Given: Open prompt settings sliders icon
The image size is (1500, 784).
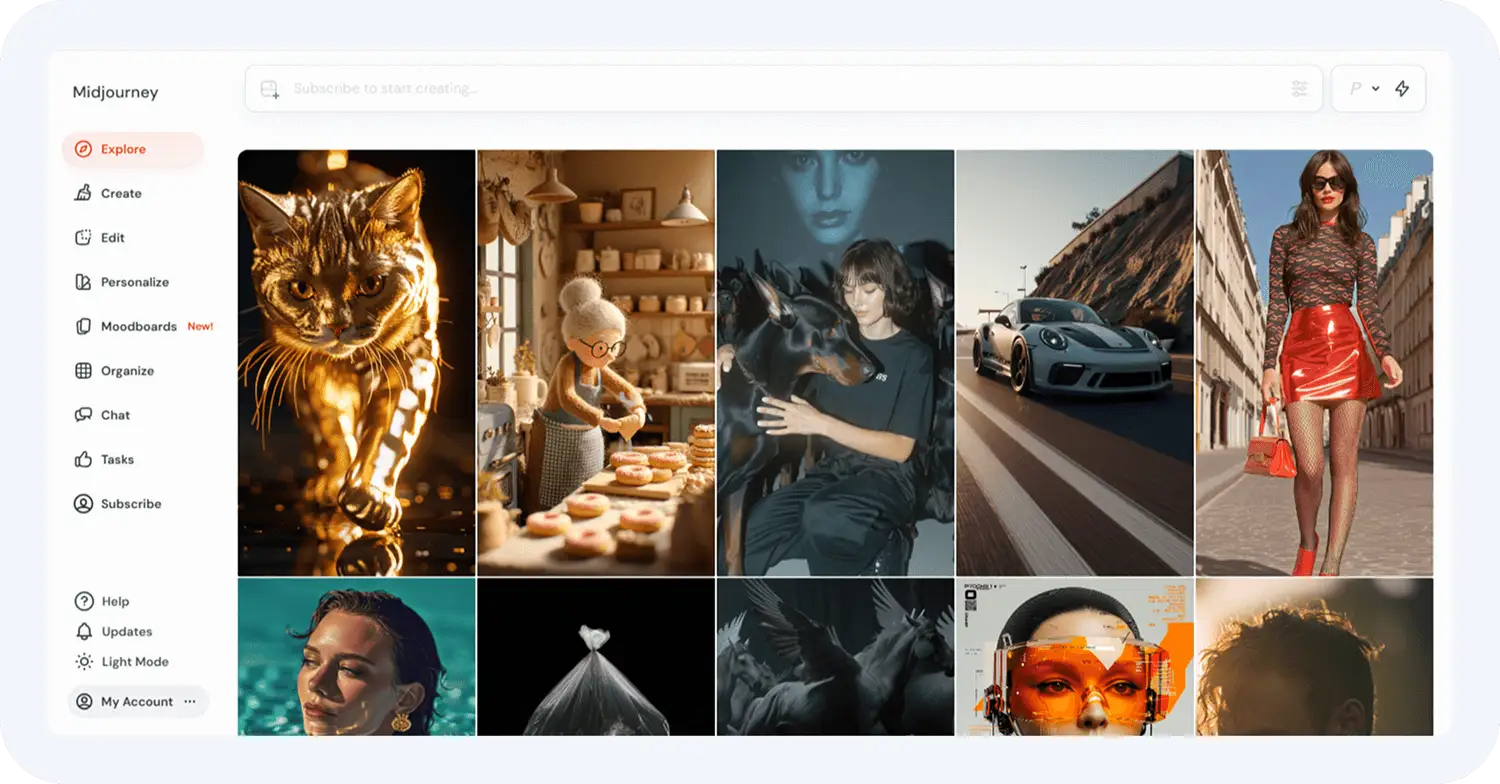Looking at the screenshot, I should click(x=1298, y=88).
